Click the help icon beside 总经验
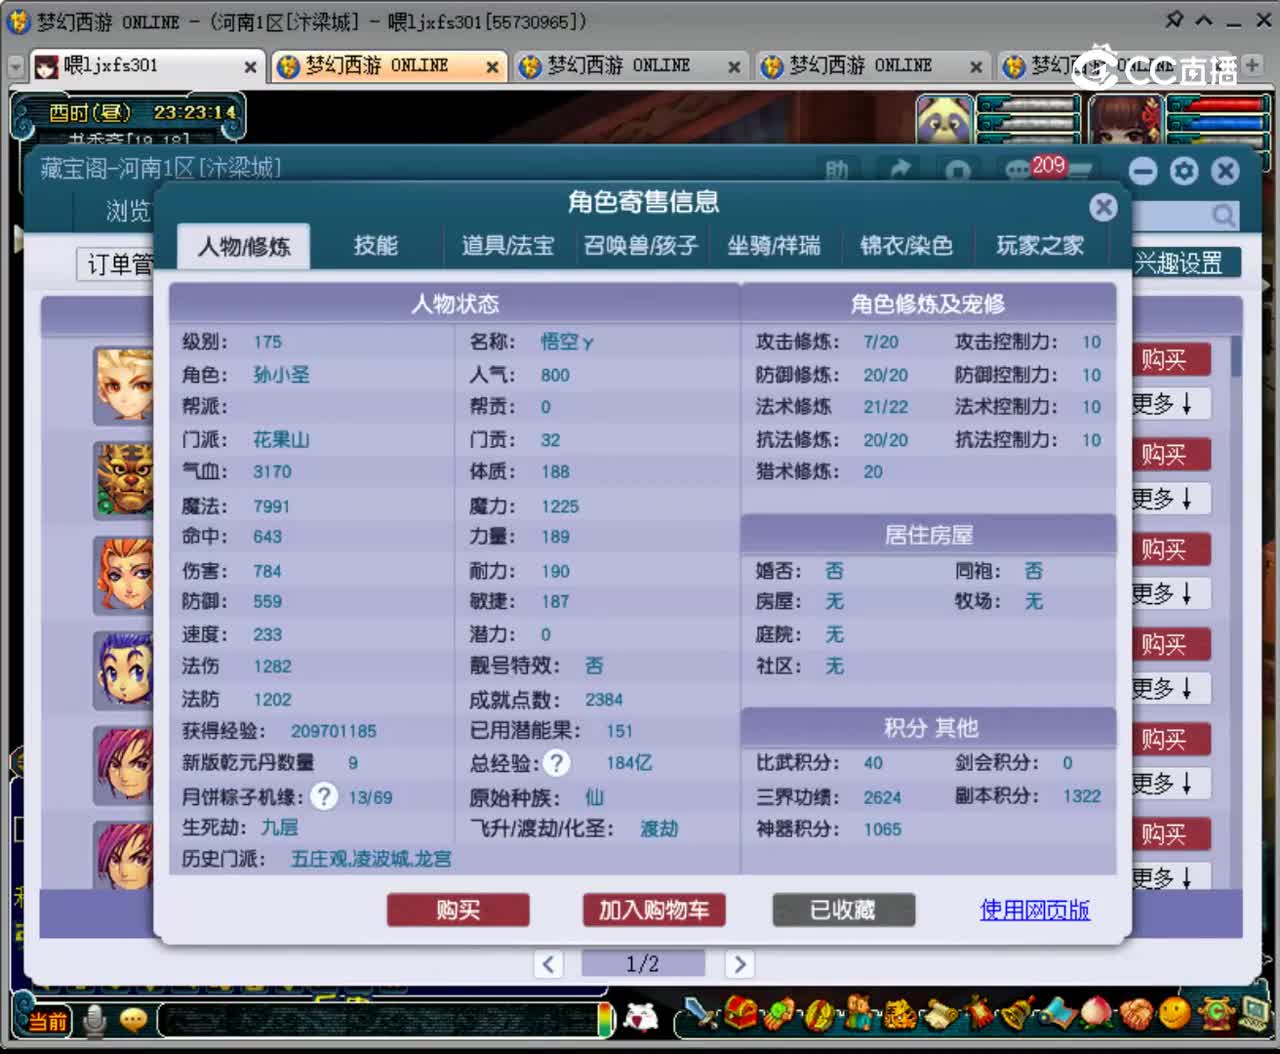Screen dimensions: 1280x1054 [x=557, y=763]
